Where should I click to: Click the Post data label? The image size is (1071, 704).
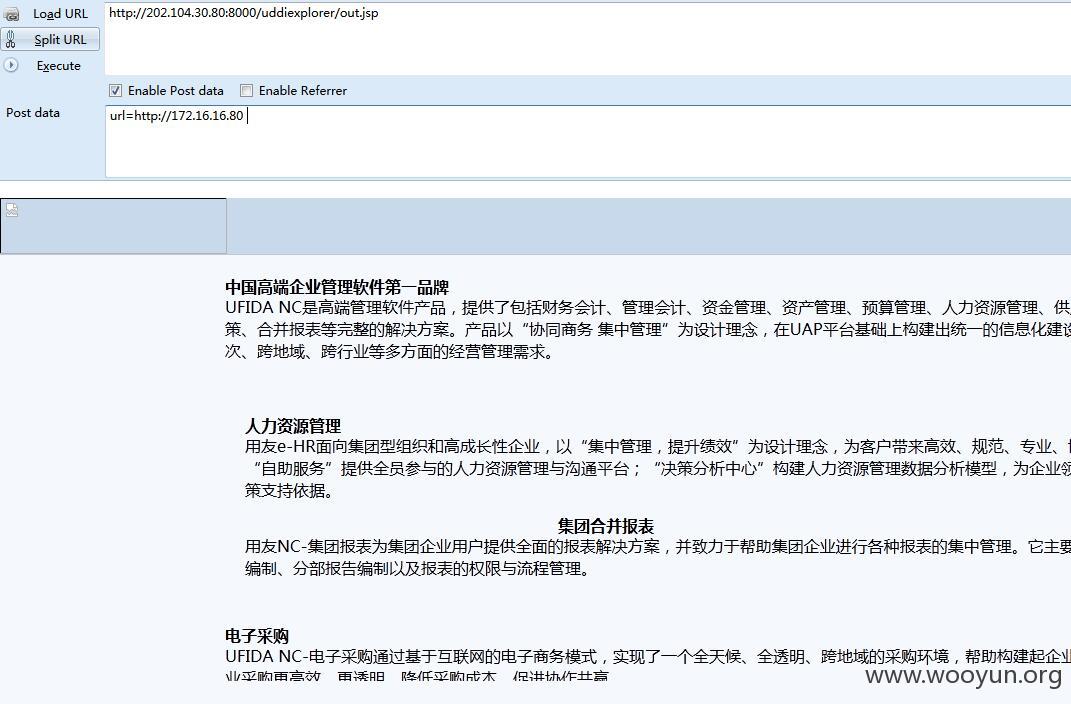coord(33,113)
